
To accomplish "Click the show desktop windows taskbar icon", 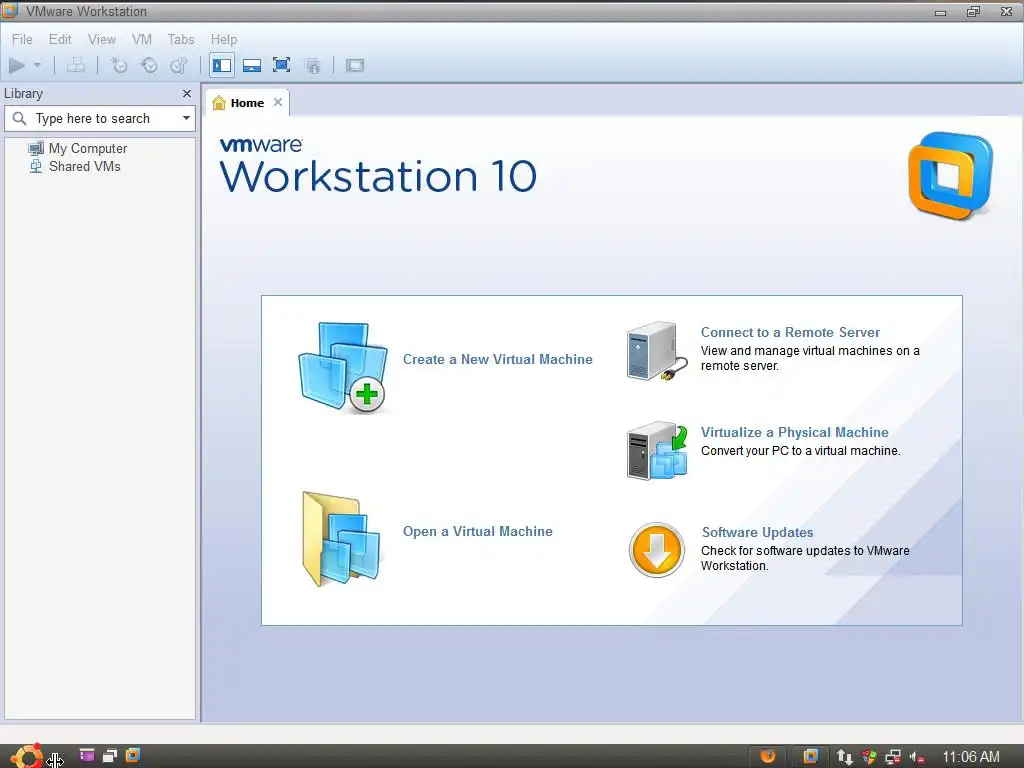I will pyautogui.click(x=110, y=756).
